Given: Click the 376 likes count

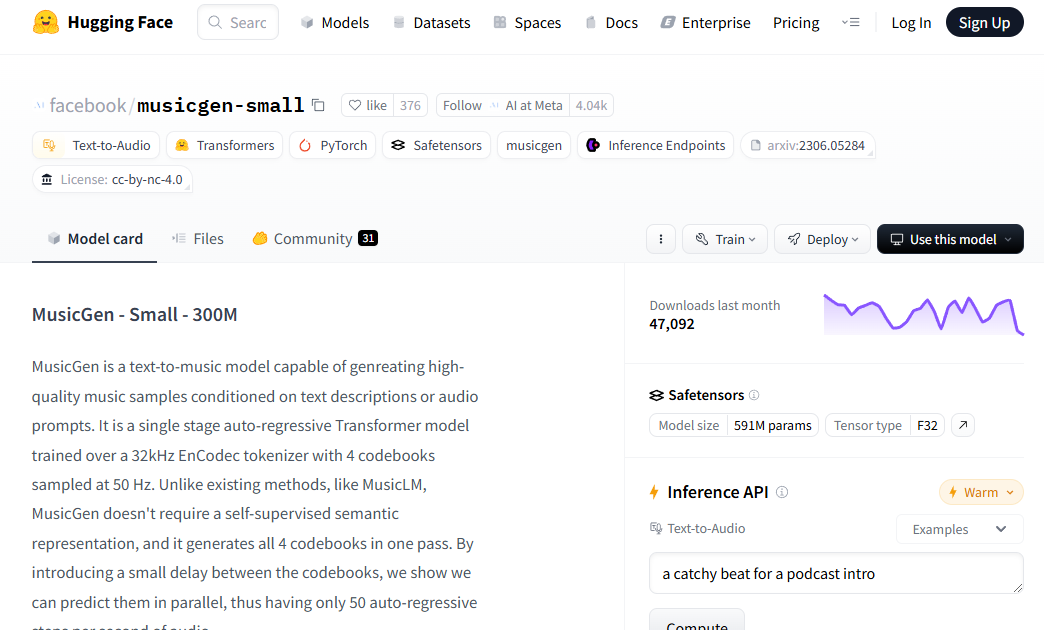Looking at the screenshot, I should point(410,105).
